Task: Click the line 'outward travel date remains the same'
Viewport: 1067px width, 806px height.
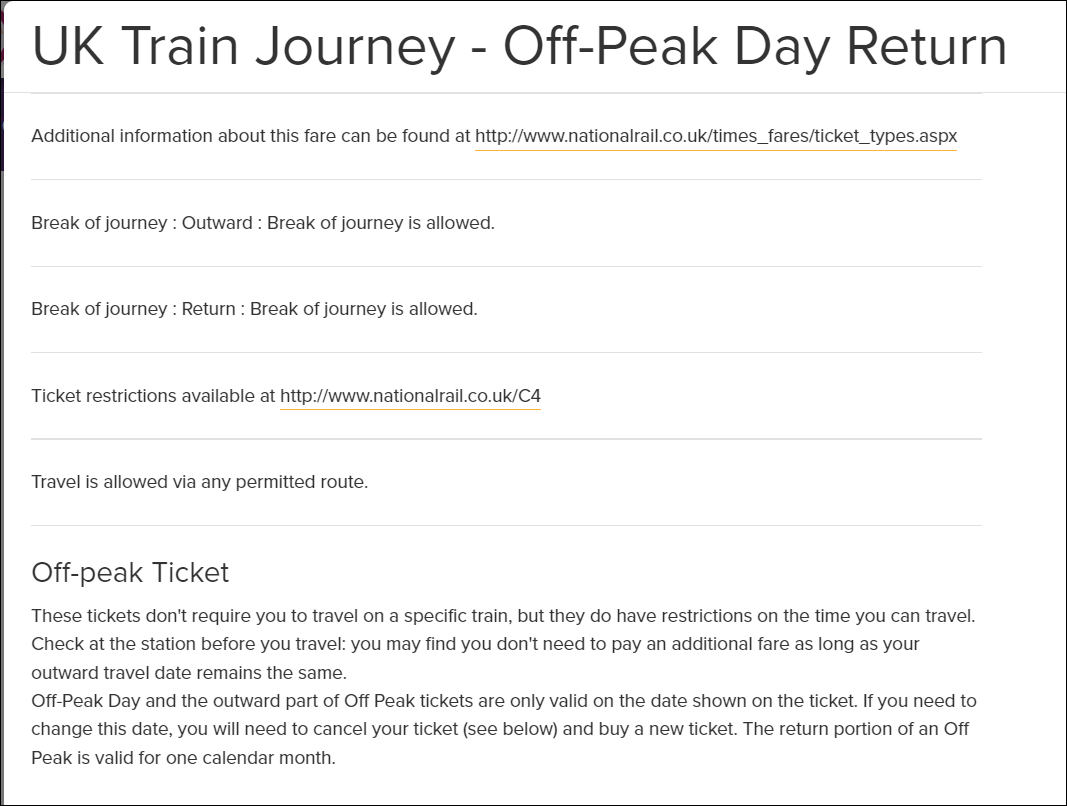Action: coord(189,672)
